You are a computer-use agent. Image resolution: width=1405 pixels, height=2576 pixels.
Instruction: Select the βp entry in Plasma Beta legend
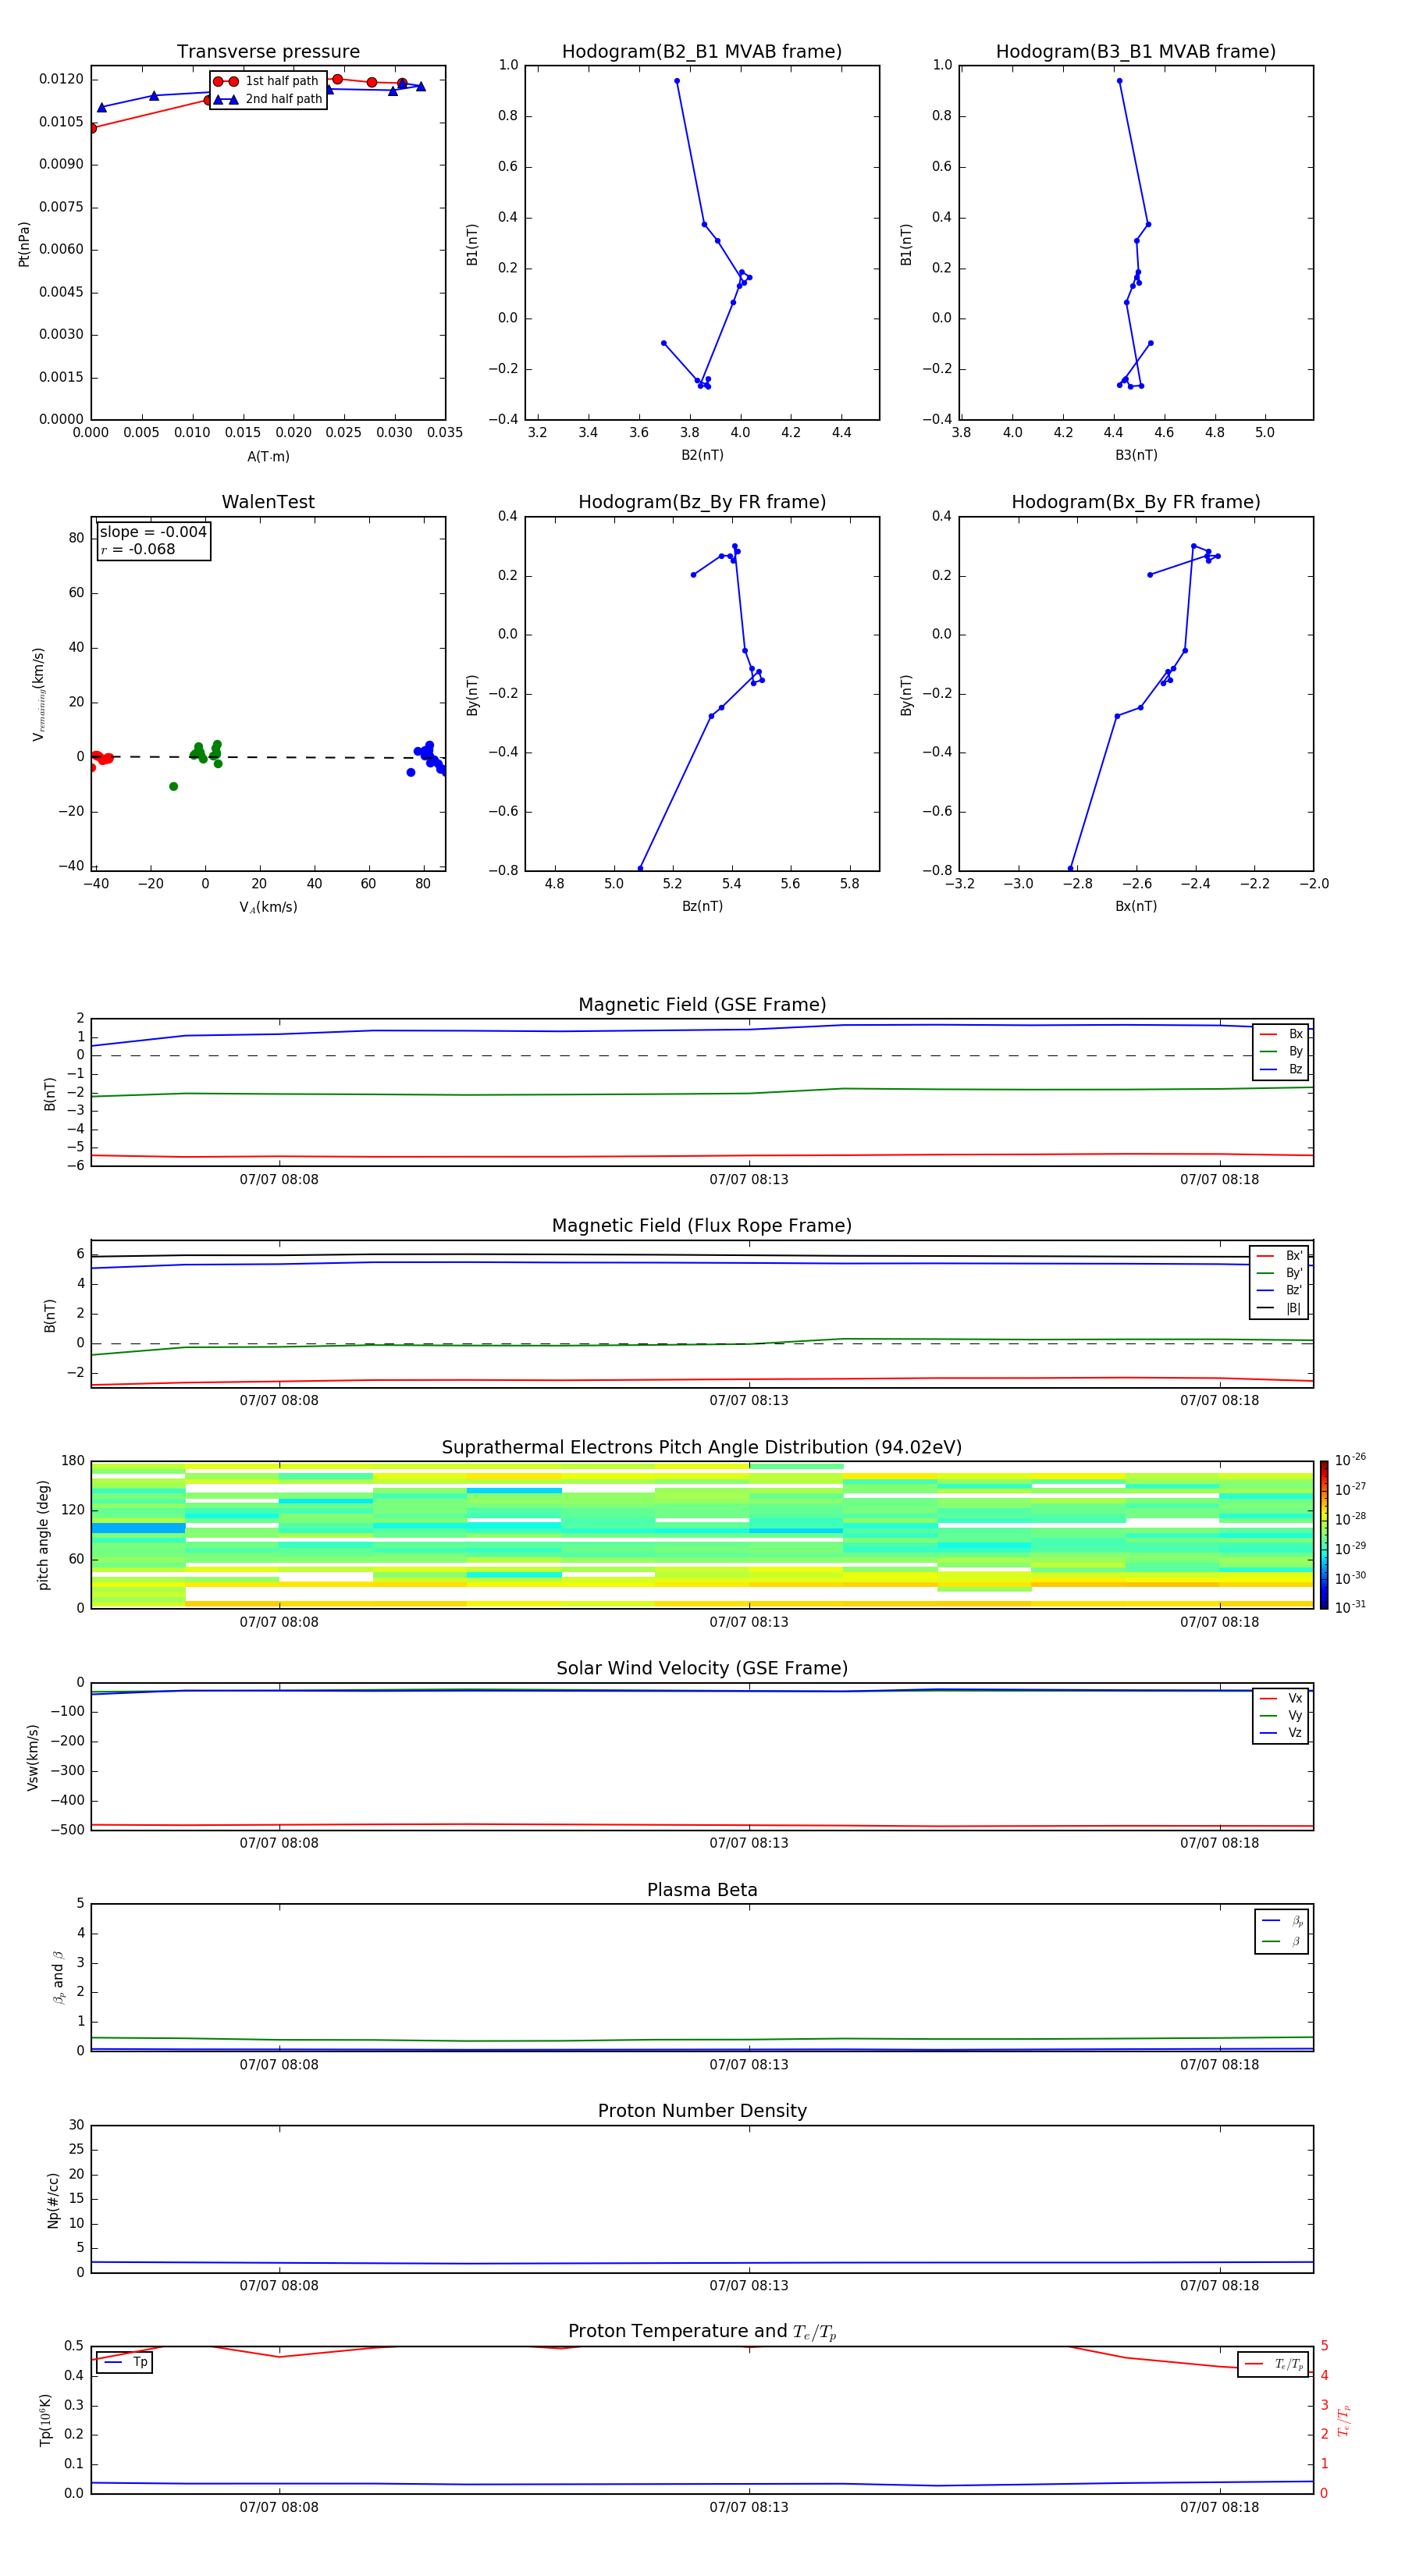[1282, 1921]
